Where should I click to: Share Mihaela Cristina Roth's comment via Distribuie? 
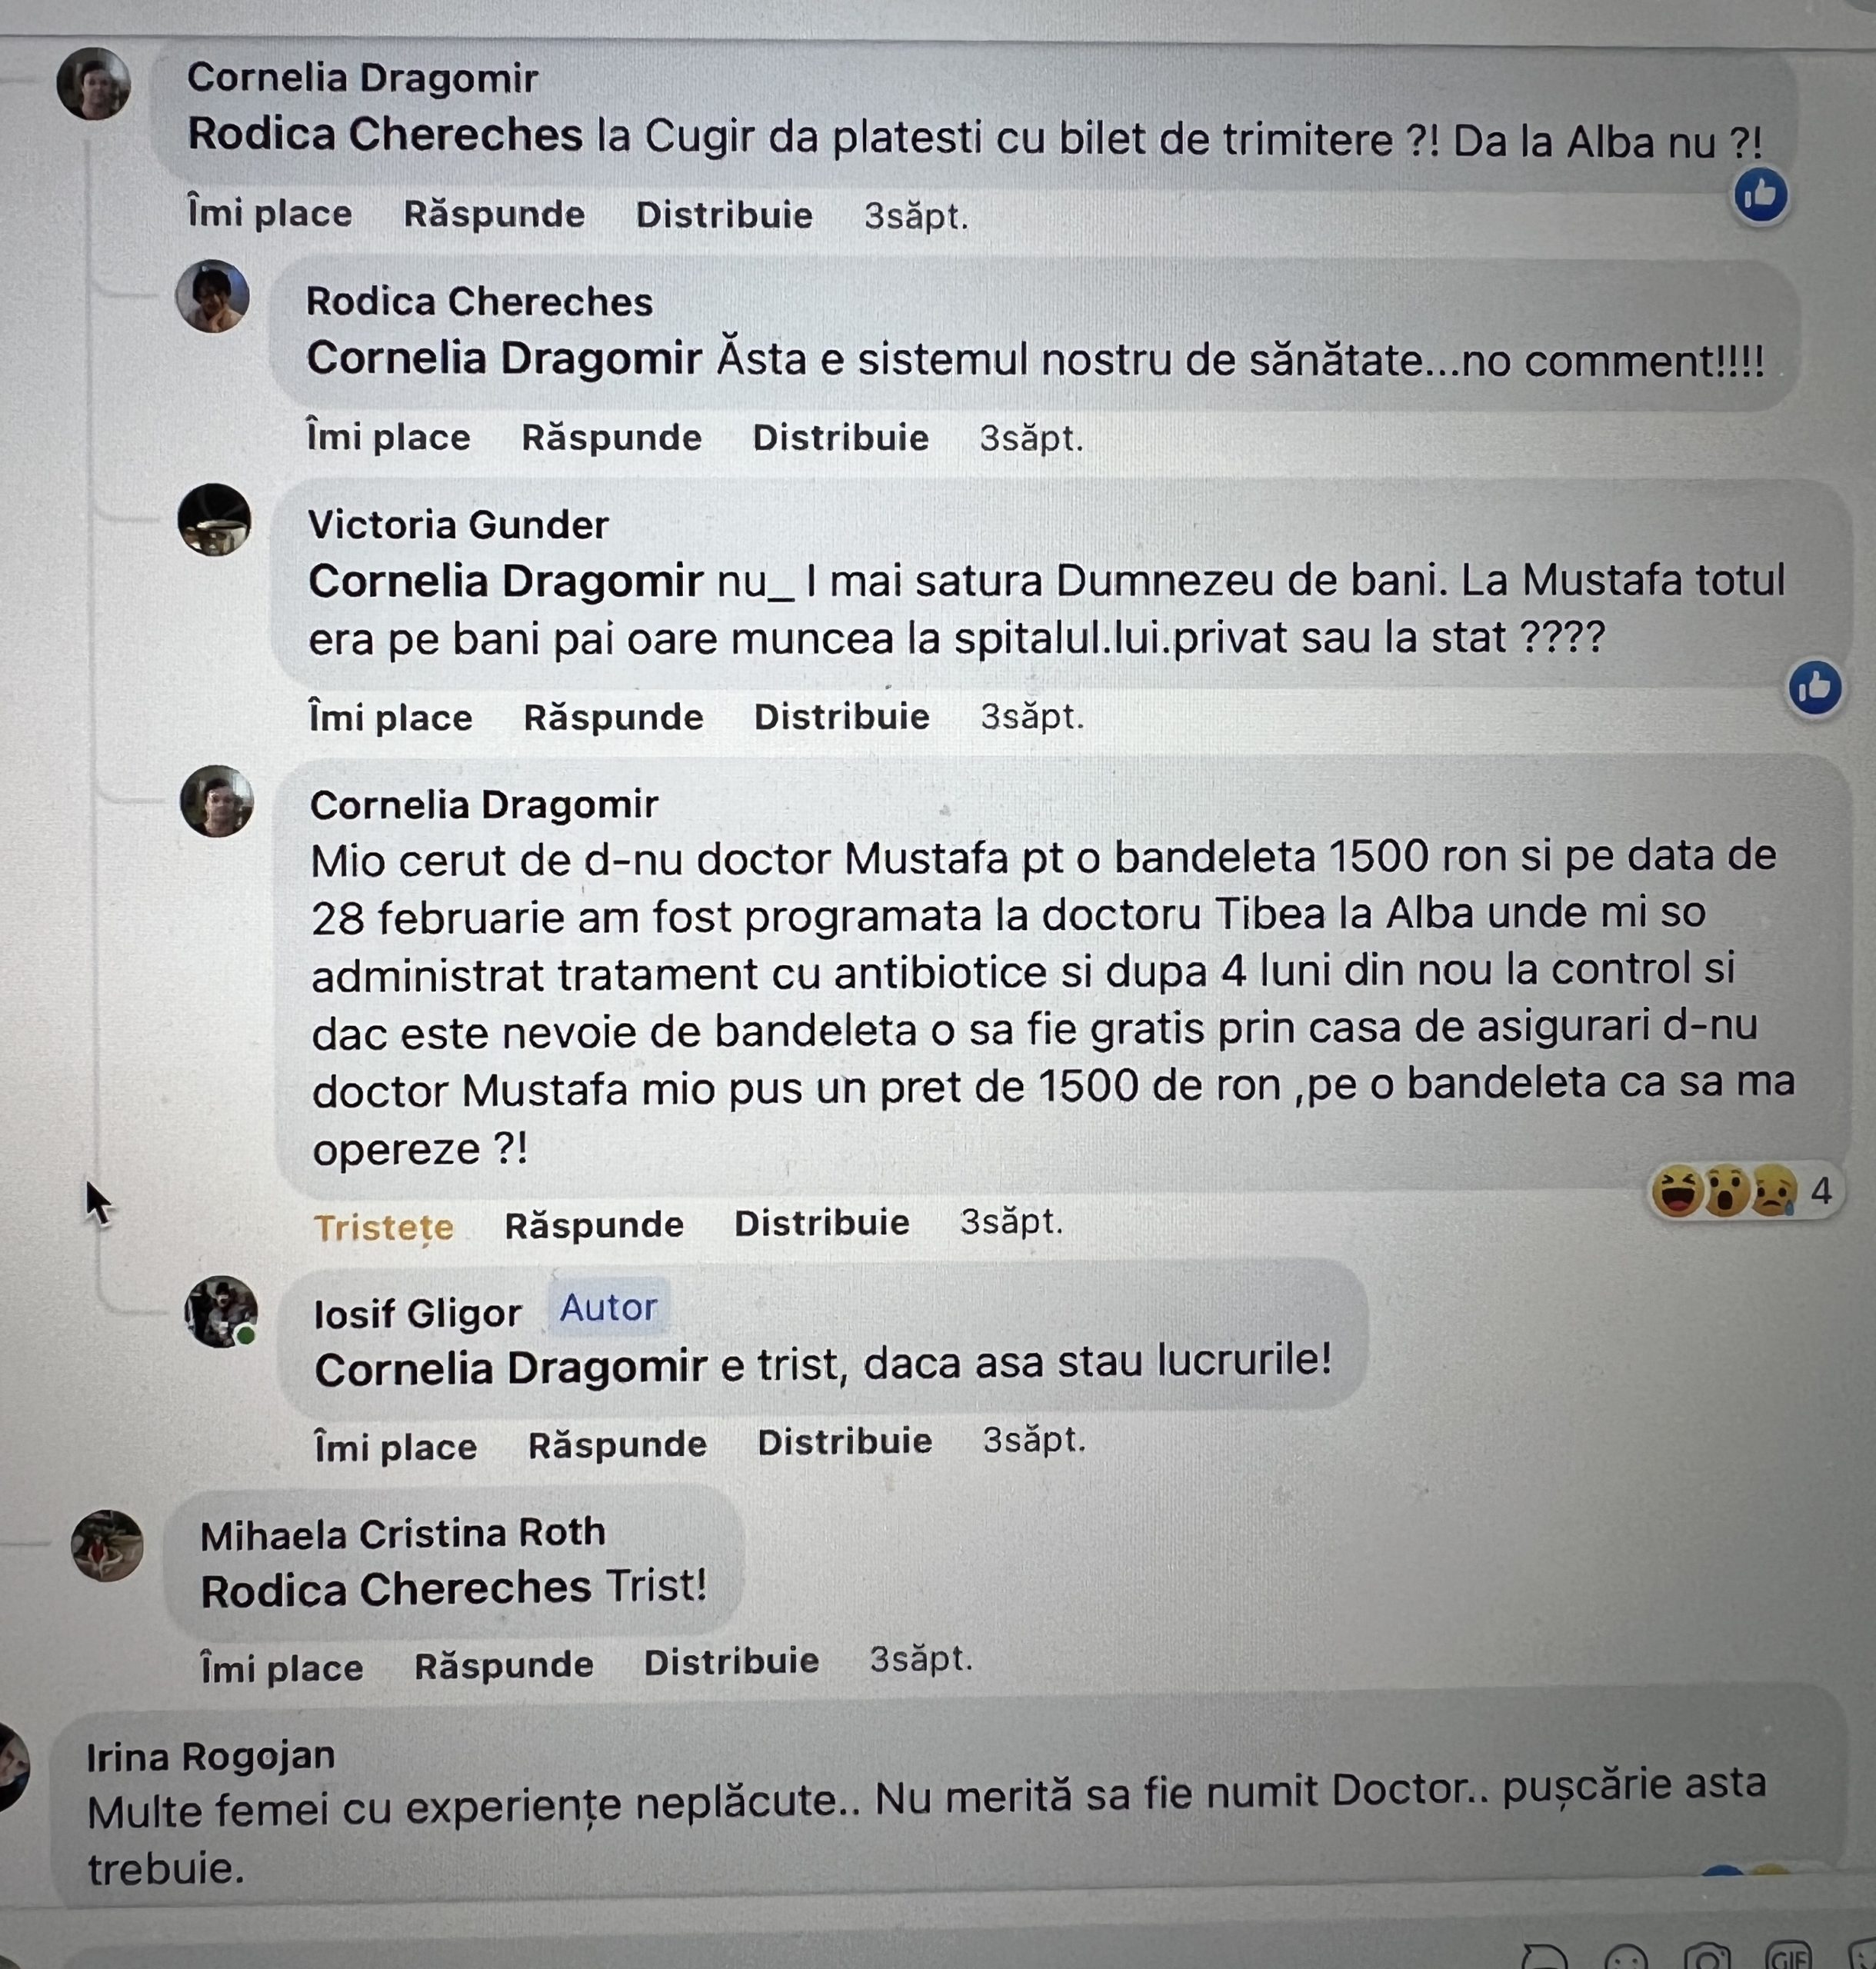click(x=731, y=1662)
